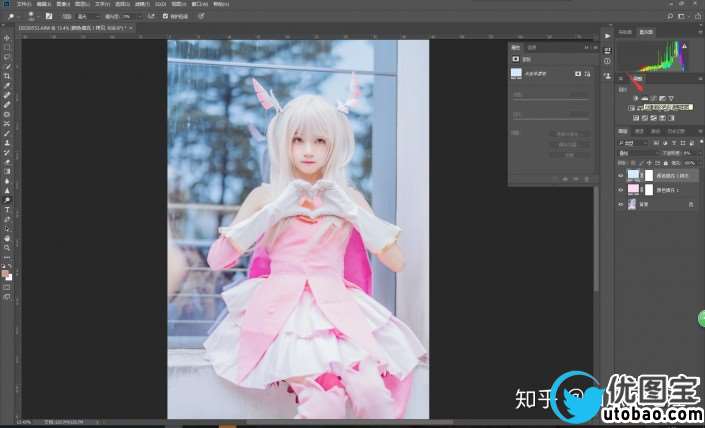
Task: Click the pink fill layer's color thumbnail
Action: click(633, 189)
